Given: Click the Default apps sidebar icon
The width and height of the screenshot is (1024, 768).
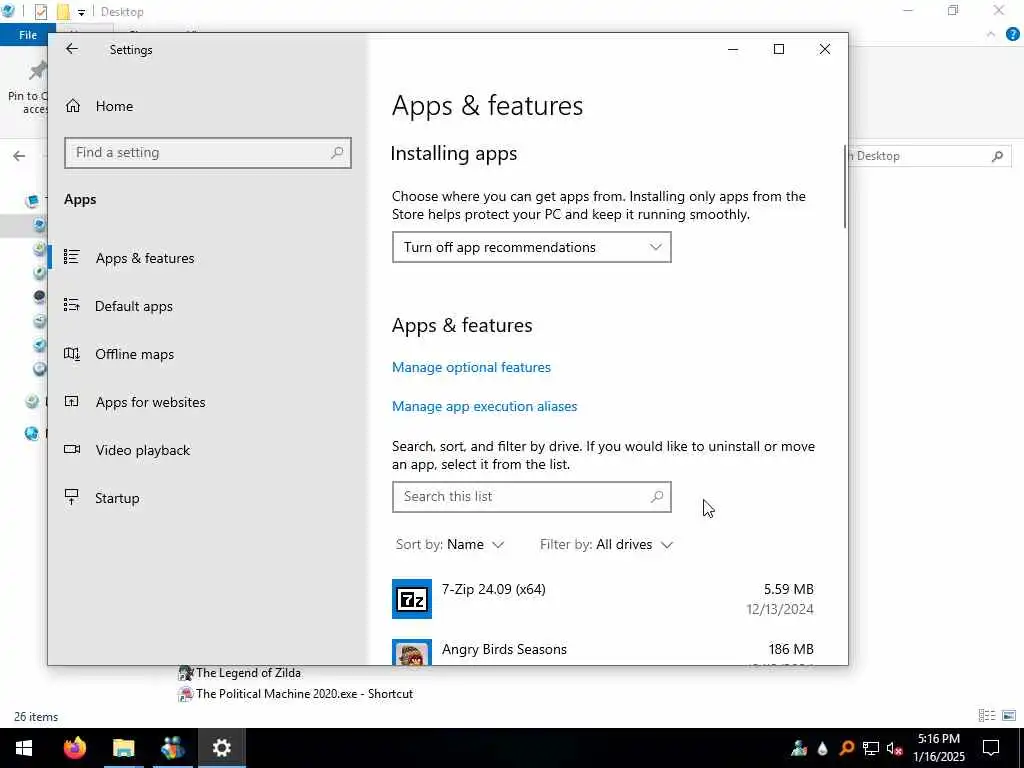Looking at the screenshot, I should [x=72, y=305].
